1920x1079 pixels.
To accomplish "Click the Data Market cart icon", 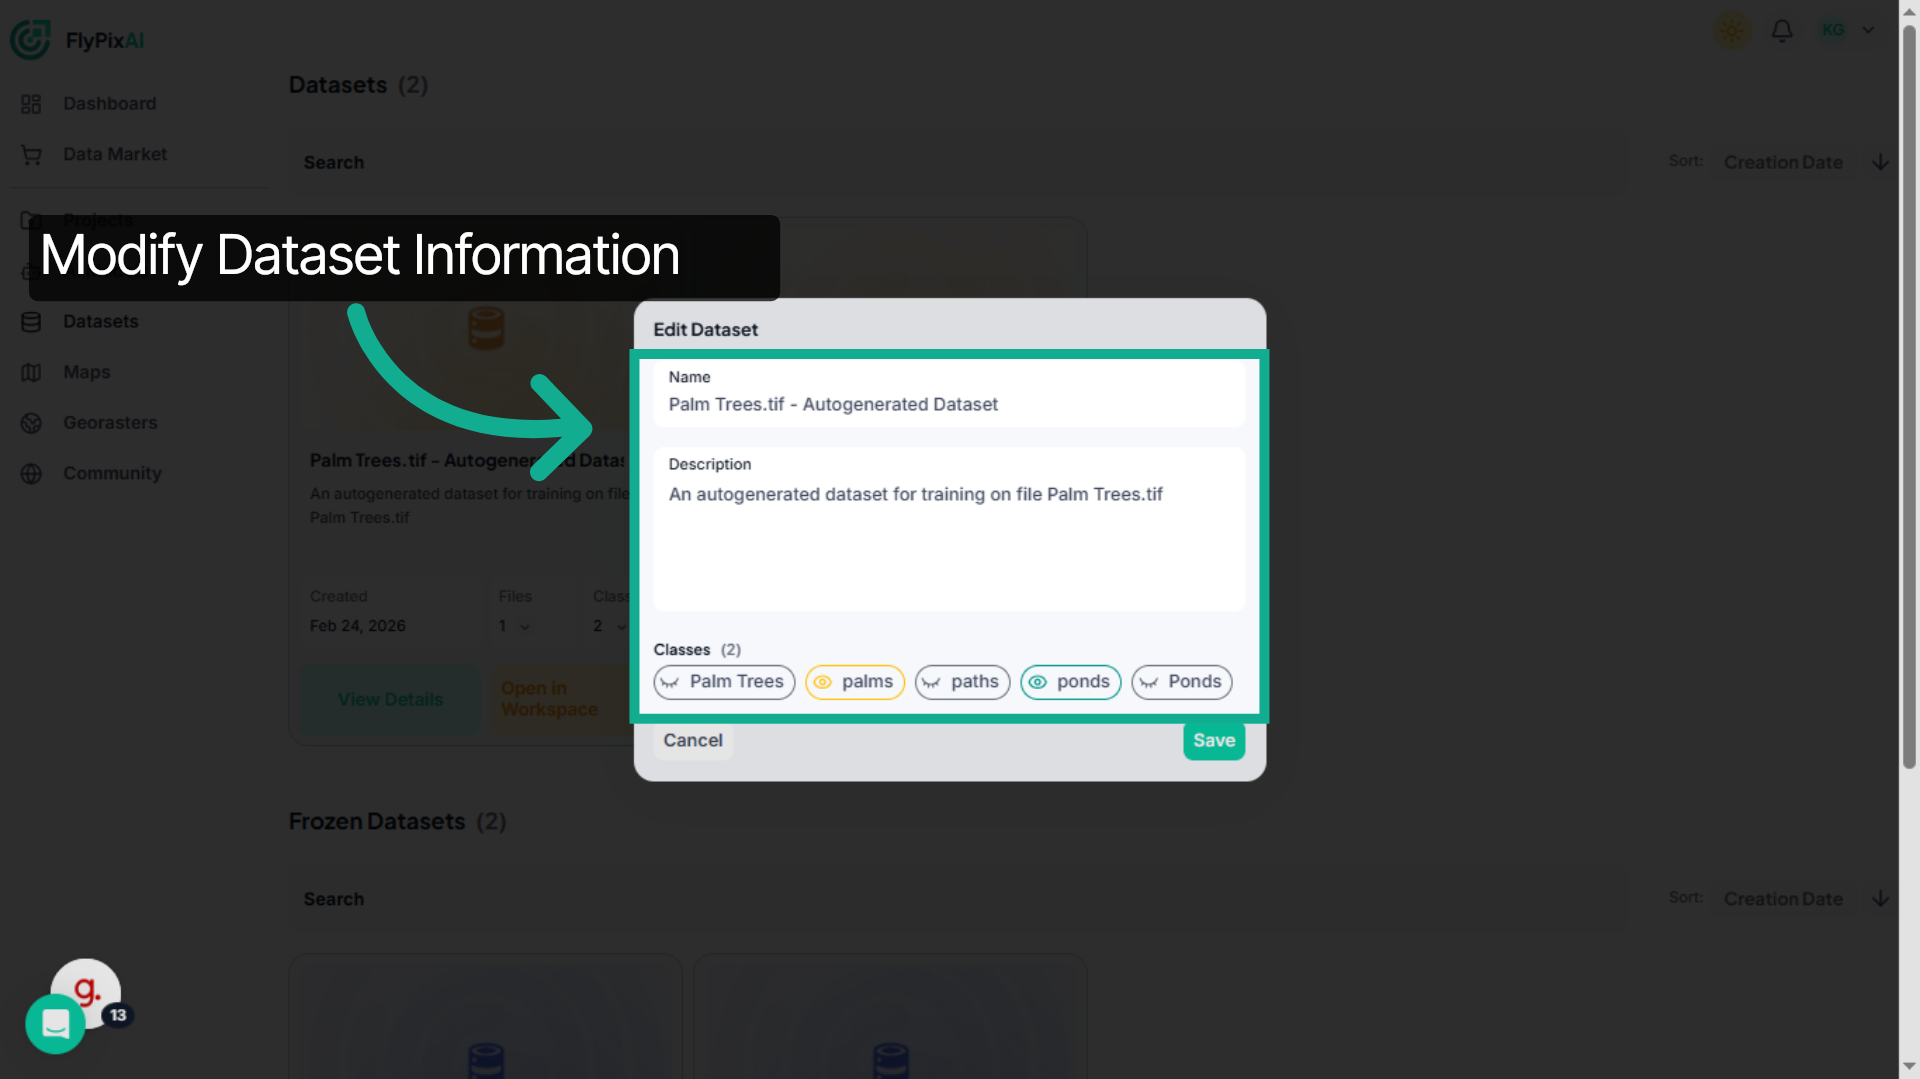I will click(x=31, y=155).
